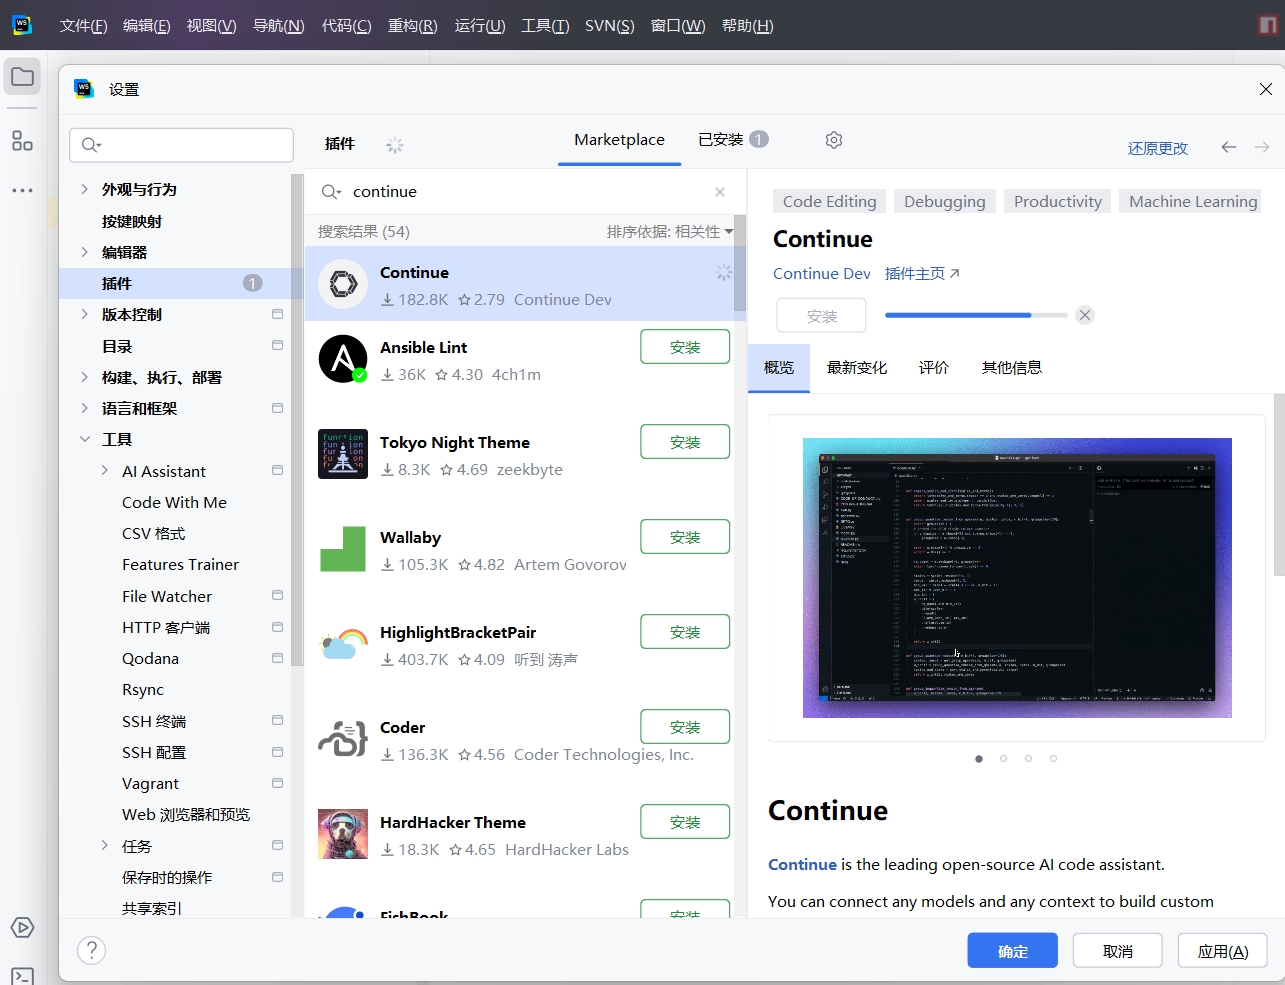The image size is (1285, 985).
Task: Open the Services tool window icon
Action: (22, 928)
